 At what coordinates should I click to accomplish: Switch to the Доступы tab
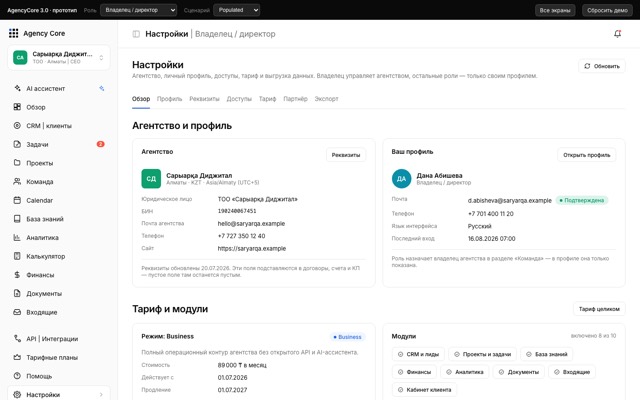pyautogui.click(x=239, y=99)
